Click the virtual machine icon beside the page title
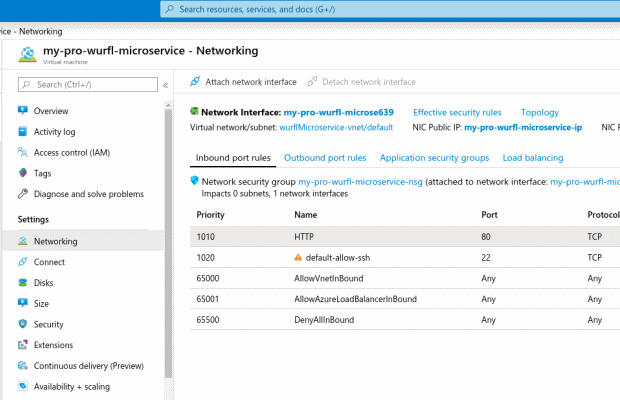 coord(27,55)
